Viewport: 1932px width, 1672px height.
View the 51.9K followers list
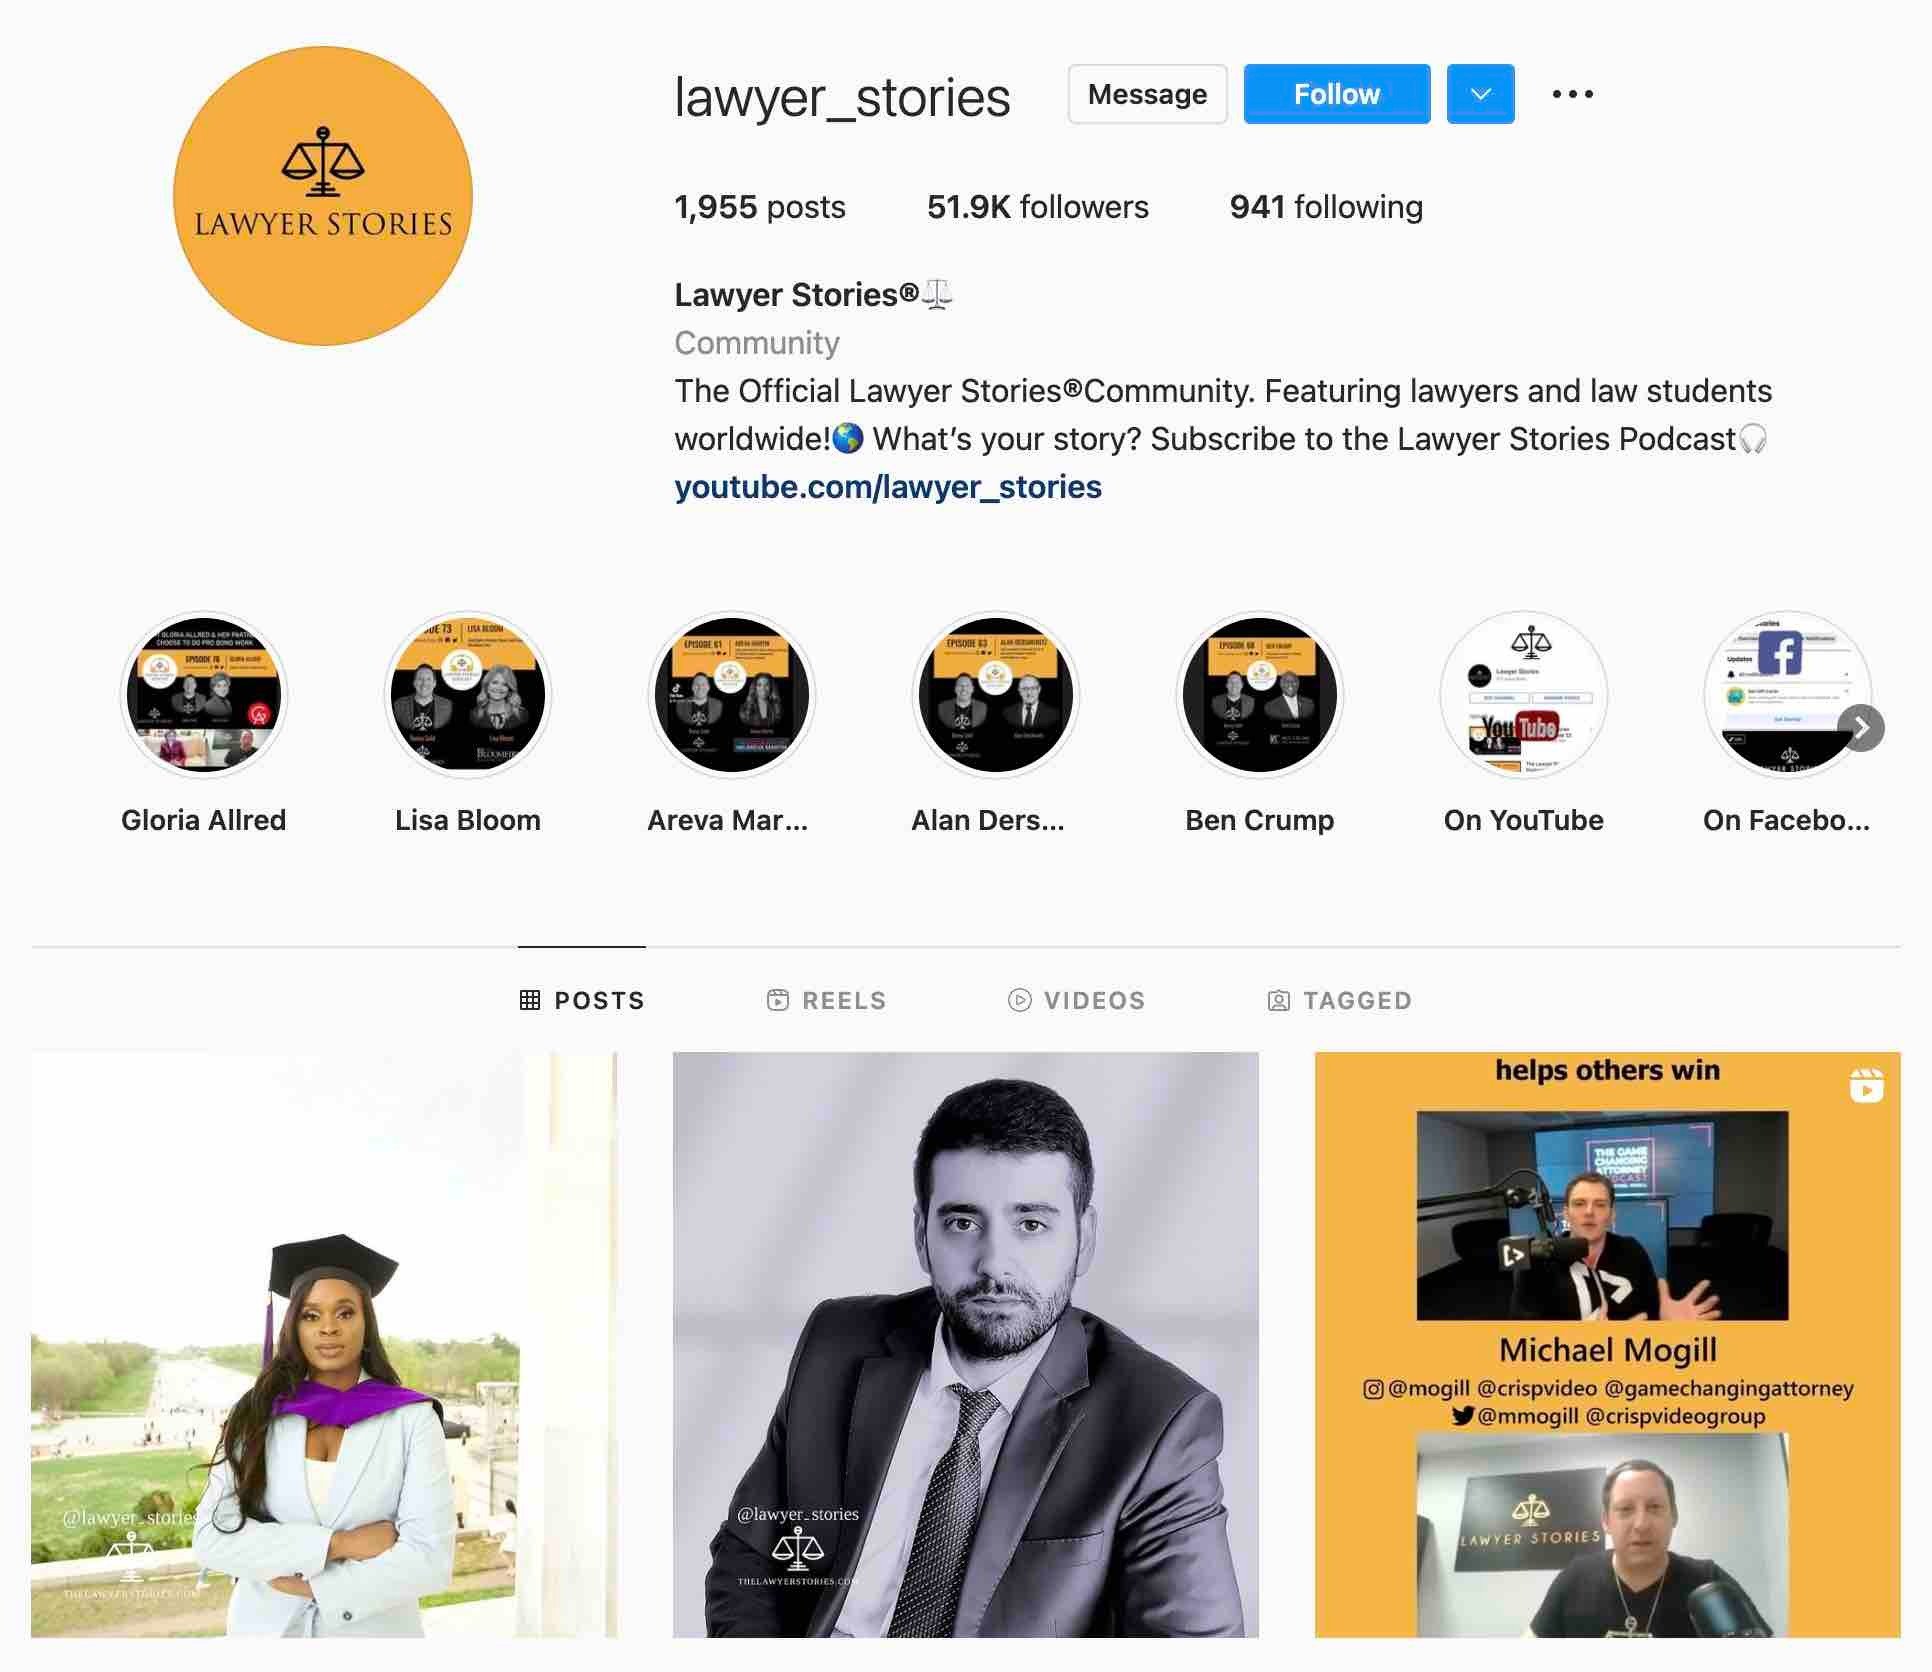(x=1038, y=207)
